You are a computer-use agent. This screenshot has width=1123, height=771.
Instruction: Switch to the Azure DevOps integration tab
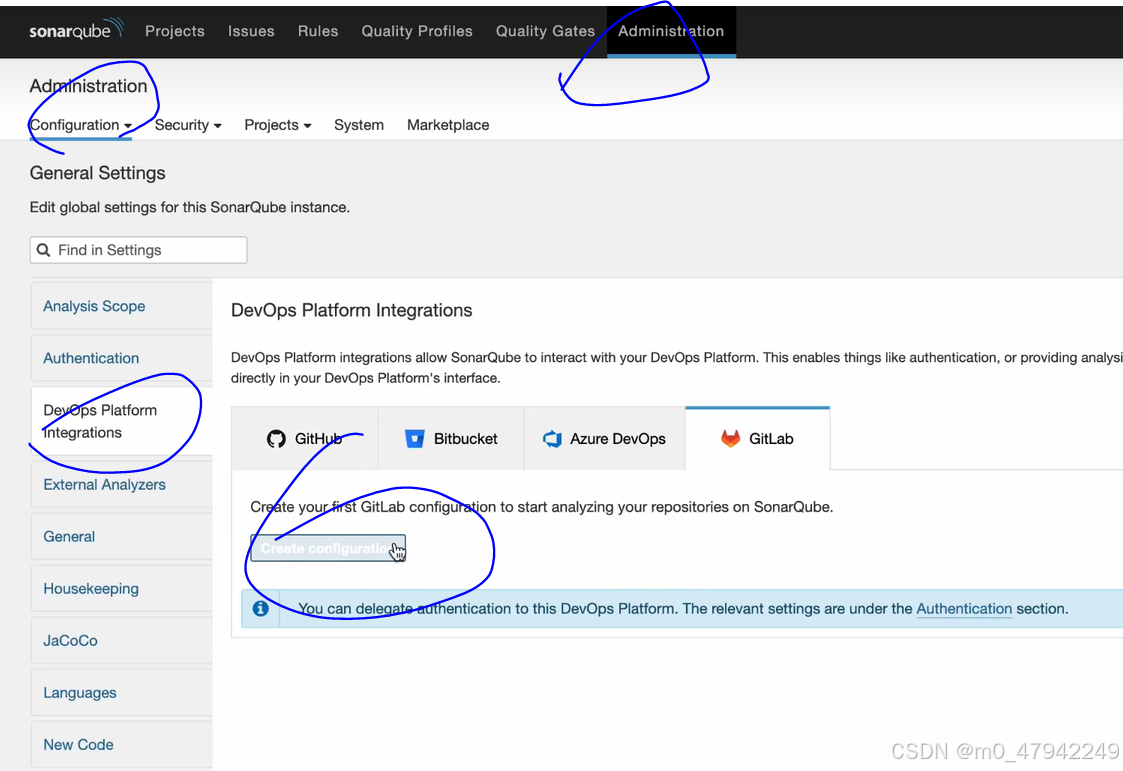click(x=604, y=439)
